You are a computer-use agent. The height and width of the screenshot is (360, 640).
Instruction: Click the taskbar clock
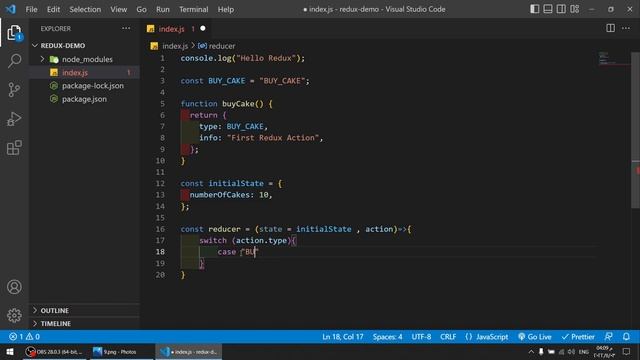tap(604, 351)
